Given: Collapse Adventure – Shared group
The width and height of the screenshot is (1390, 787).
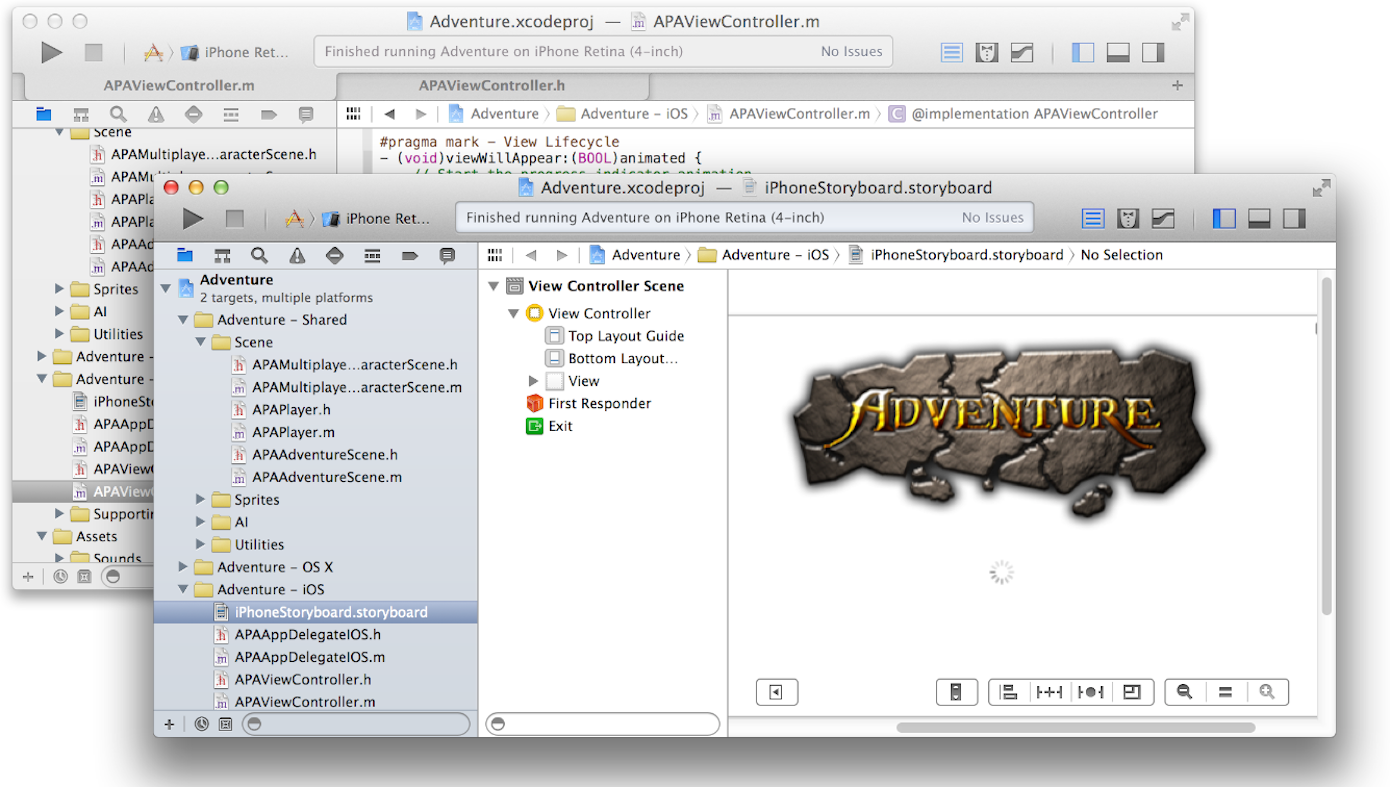Looking at the screenshot, I should click(x=183, y=320).
